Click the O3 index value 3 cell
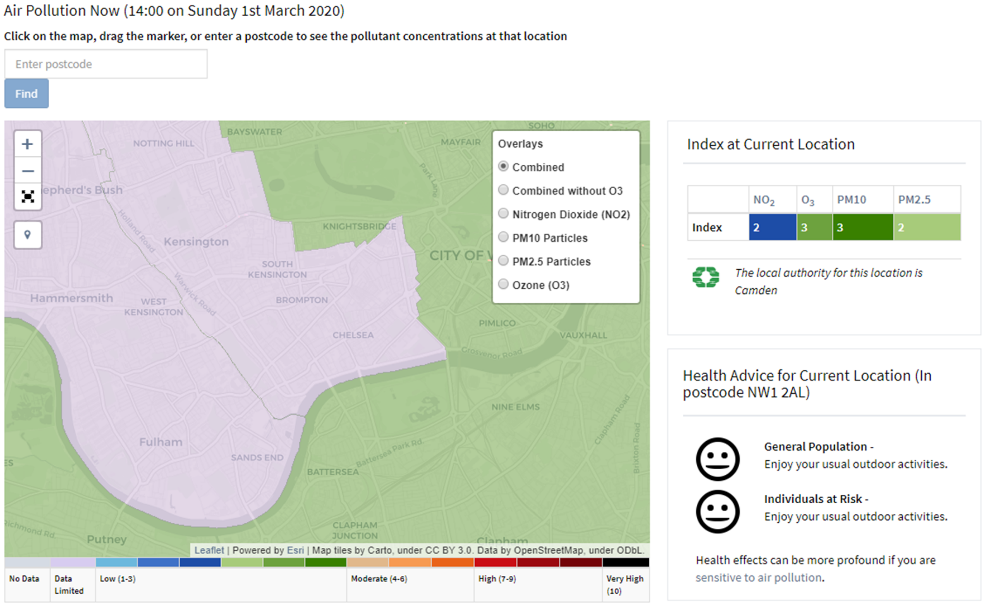991x606 pixels. 814,227
